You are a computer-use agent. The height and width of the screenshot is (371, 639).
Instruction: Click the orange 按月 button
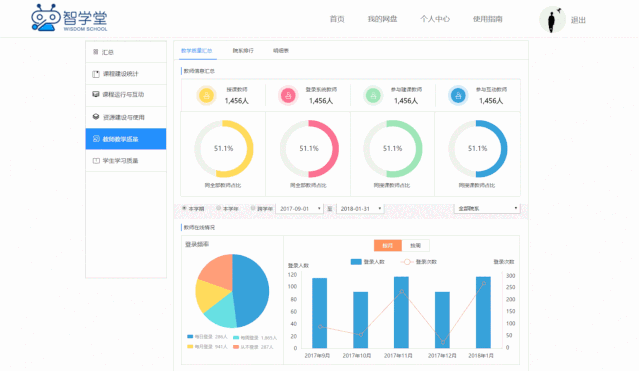[x=388, y=245]
